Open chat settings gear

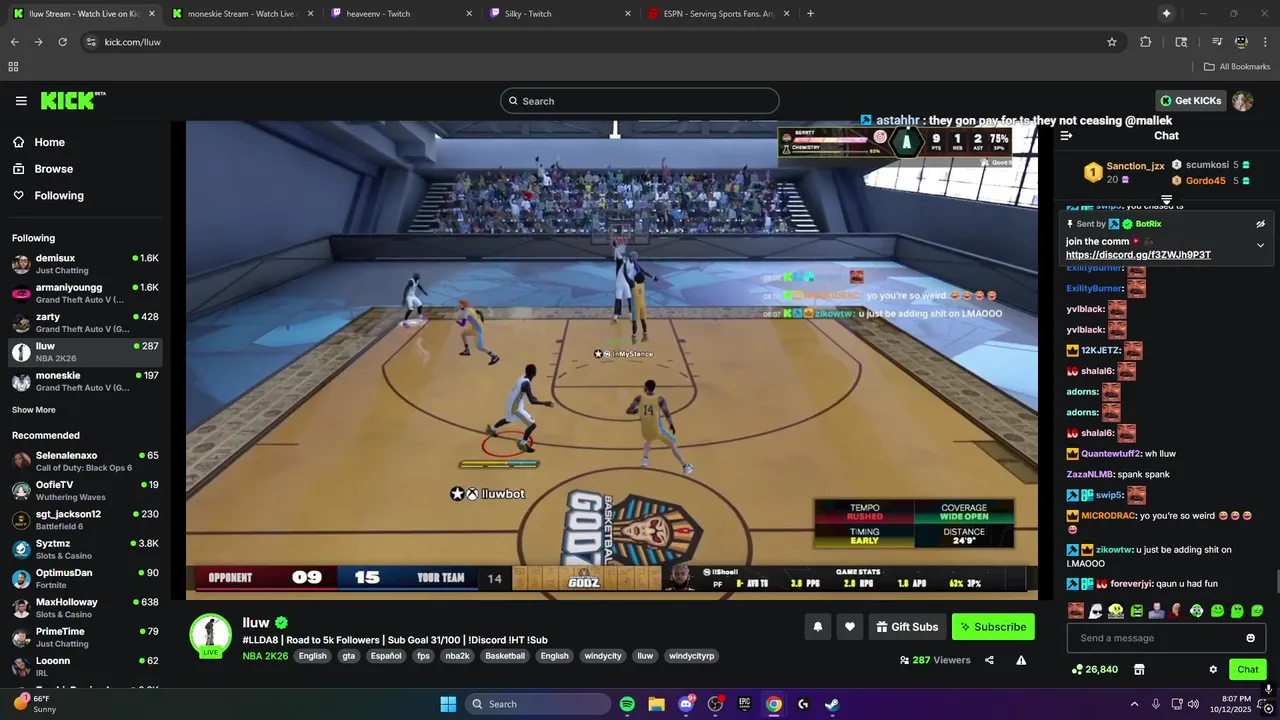[x=1213, y=669]
